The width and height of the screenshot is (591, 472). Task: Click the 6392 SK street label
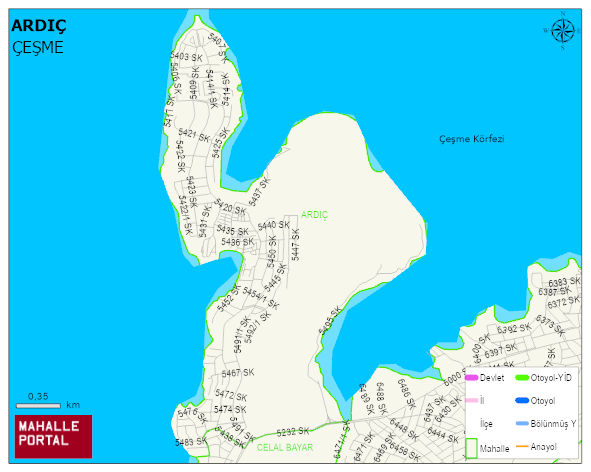[x=514, y=328]
